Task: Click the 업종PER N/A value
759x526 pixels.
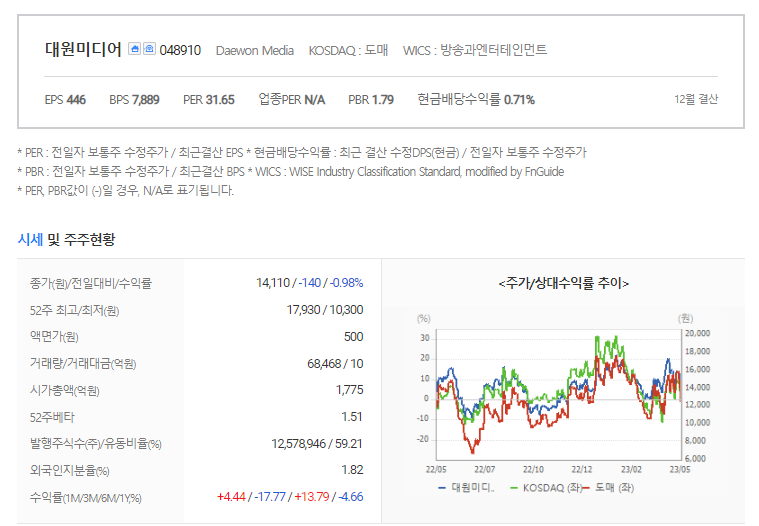Action: (x=292, y=100)
